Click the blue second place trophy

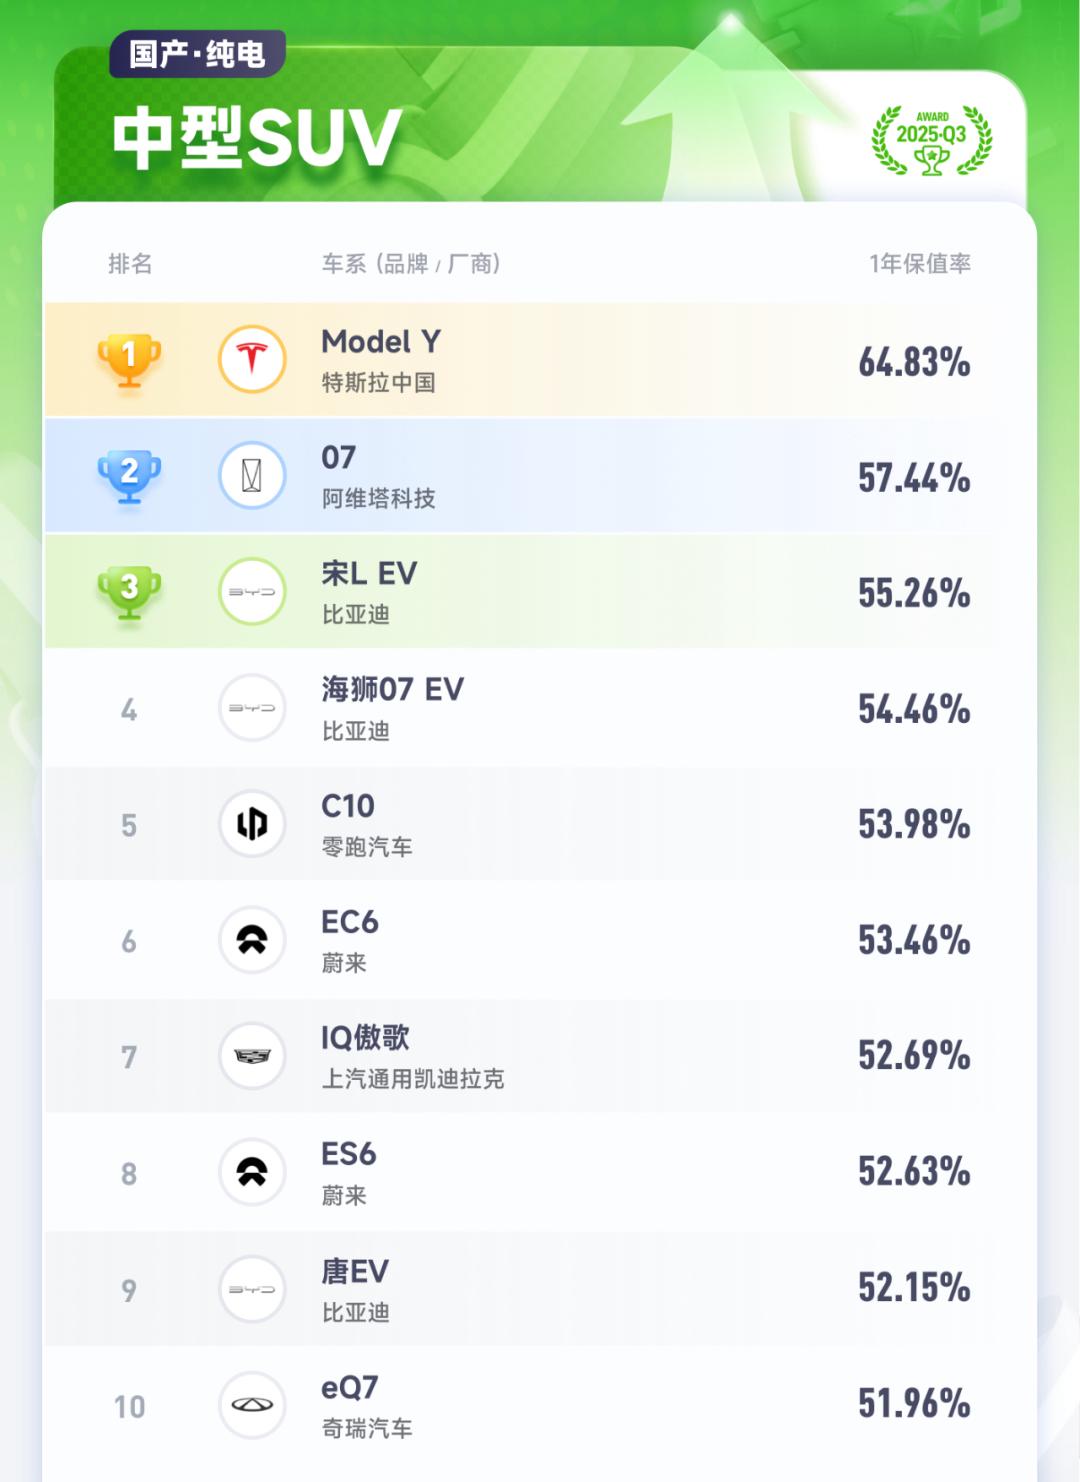[x=129, y=475]
